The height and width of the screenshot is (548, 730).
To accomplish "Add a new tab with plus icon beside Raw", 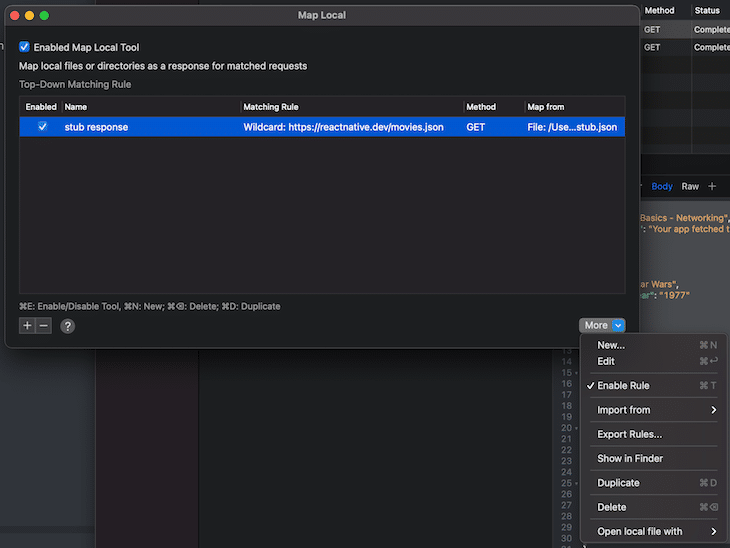I will (x=712, y=186).
